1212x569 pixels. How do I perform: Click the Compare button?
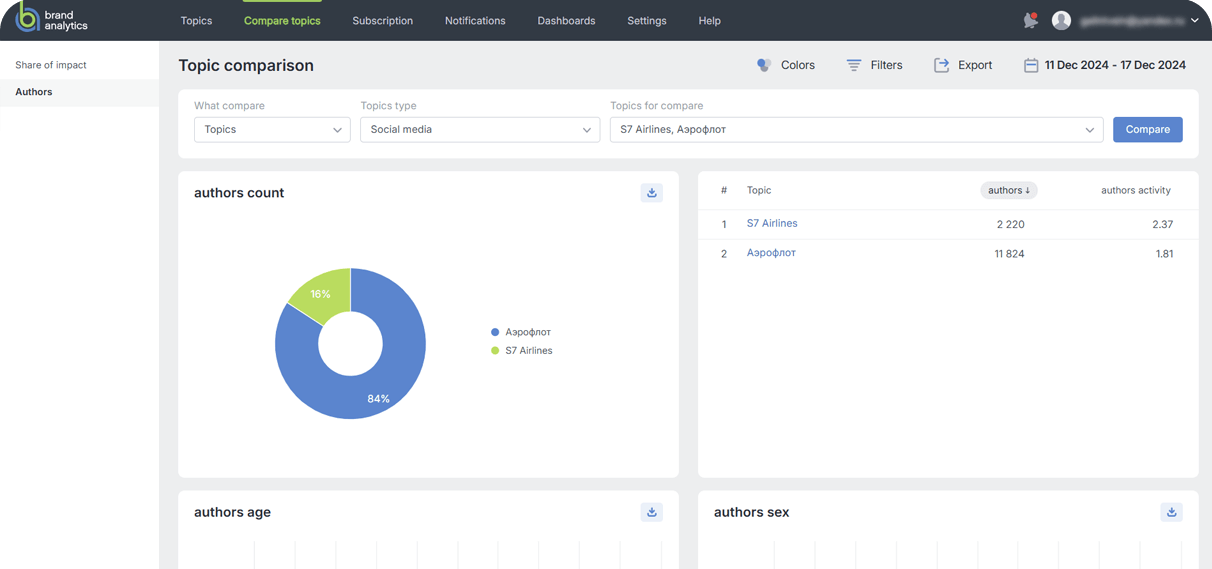point(1148,130)
